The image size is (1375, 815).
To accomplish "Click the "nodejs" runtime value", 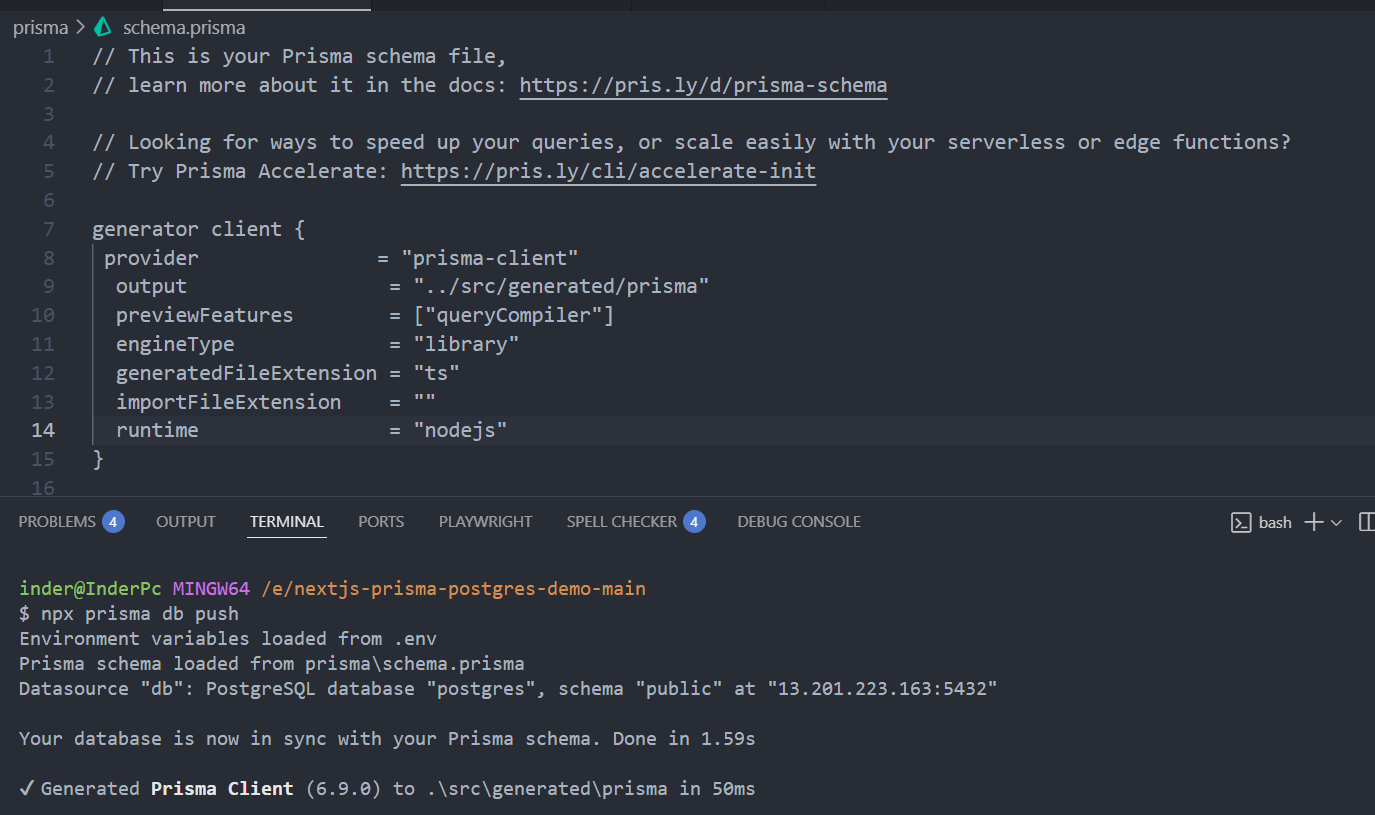I will tap(461, 430).
